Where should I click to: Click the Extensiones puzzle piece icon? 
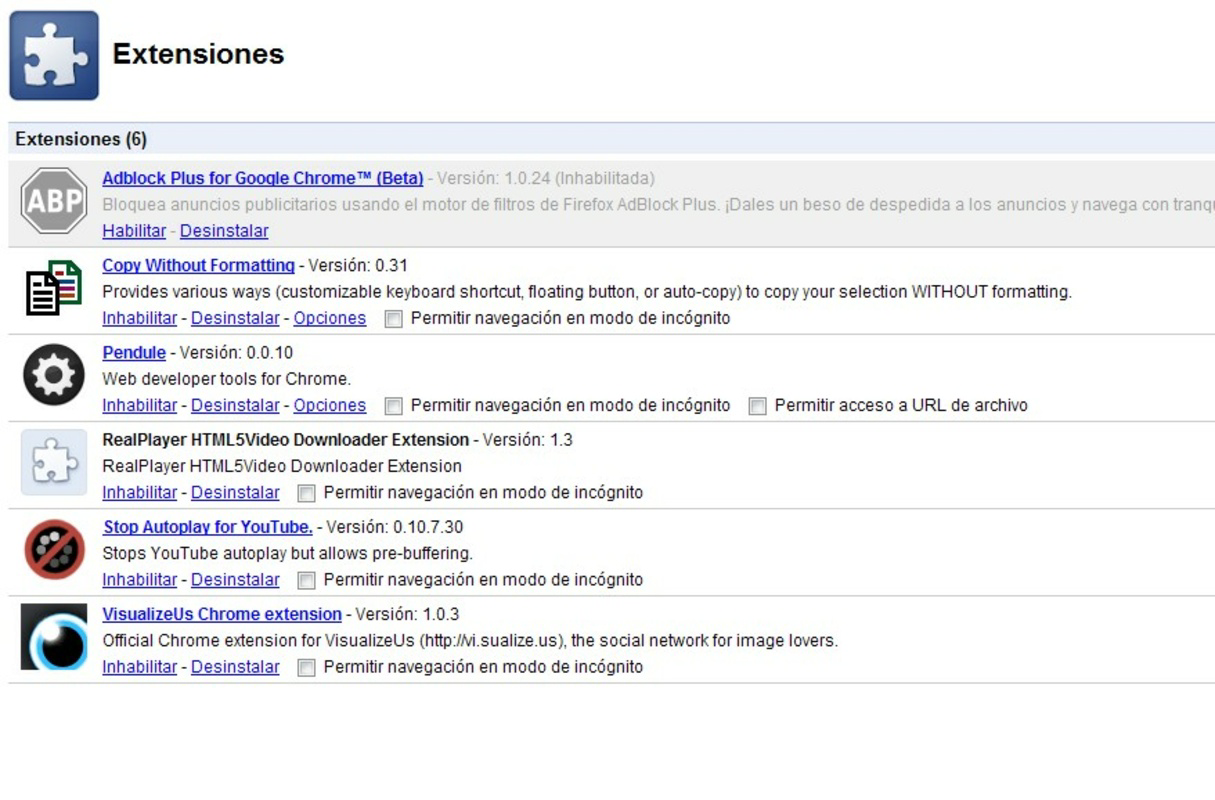[x=54, y=55]
